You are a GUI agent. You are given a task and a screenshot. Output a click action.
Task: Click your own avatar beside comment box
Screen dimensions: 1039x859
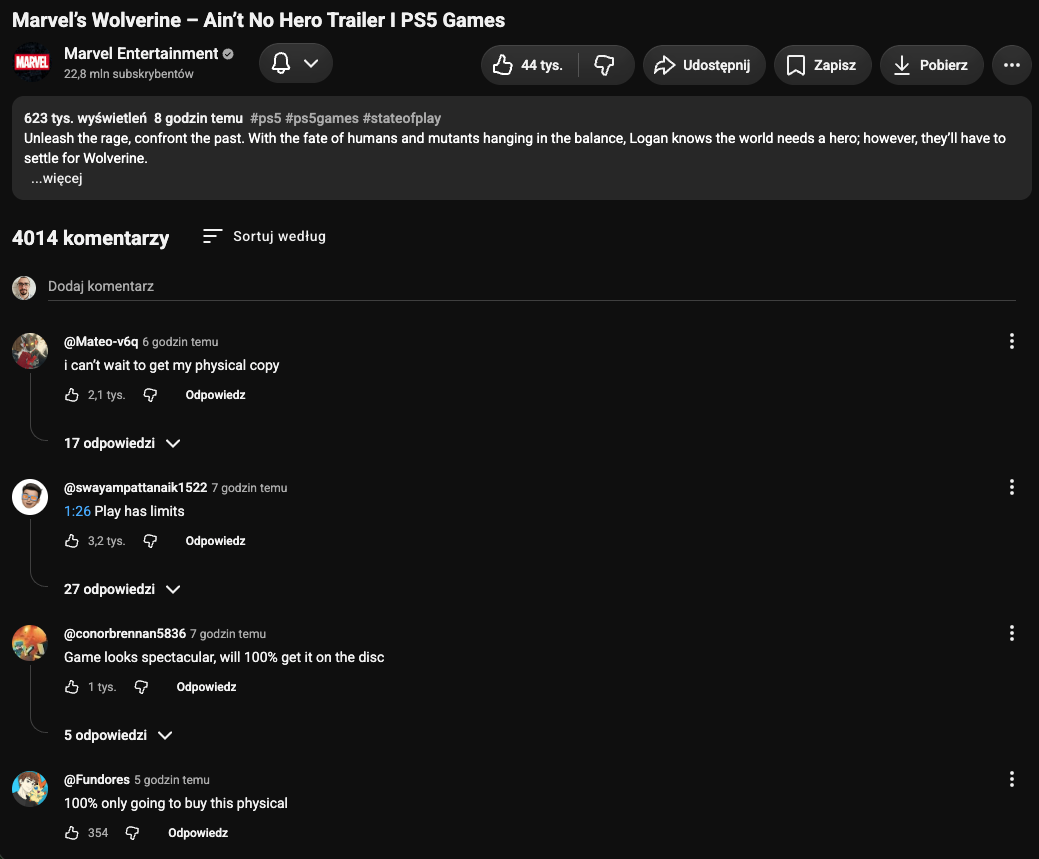[x=24, y=288]
